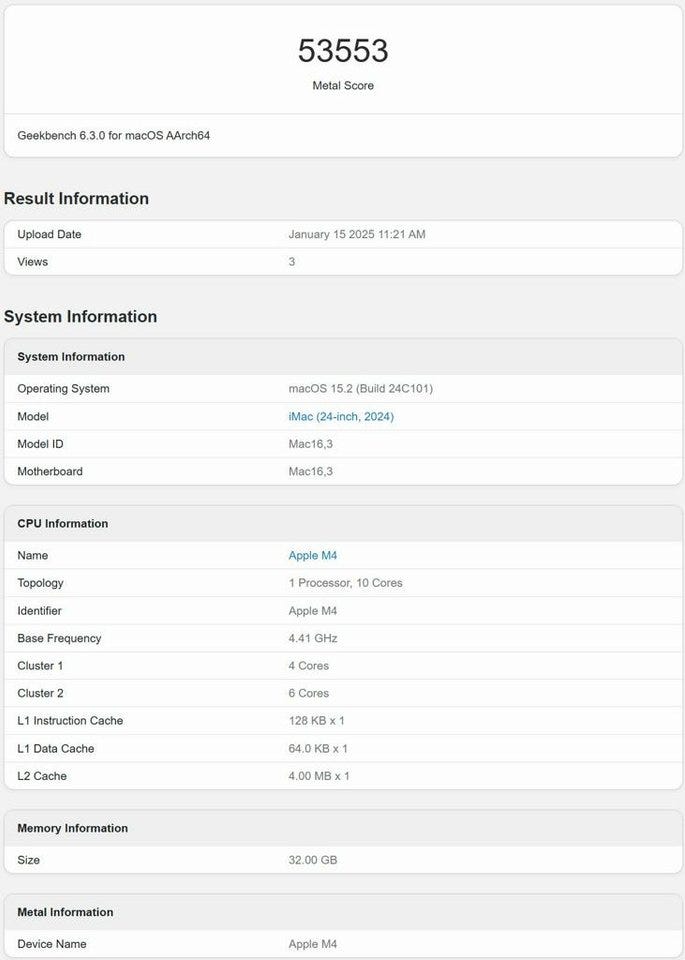Click the Cluster 2 label
The width and height of the screenshot is (685, 960).
[40, 693]
